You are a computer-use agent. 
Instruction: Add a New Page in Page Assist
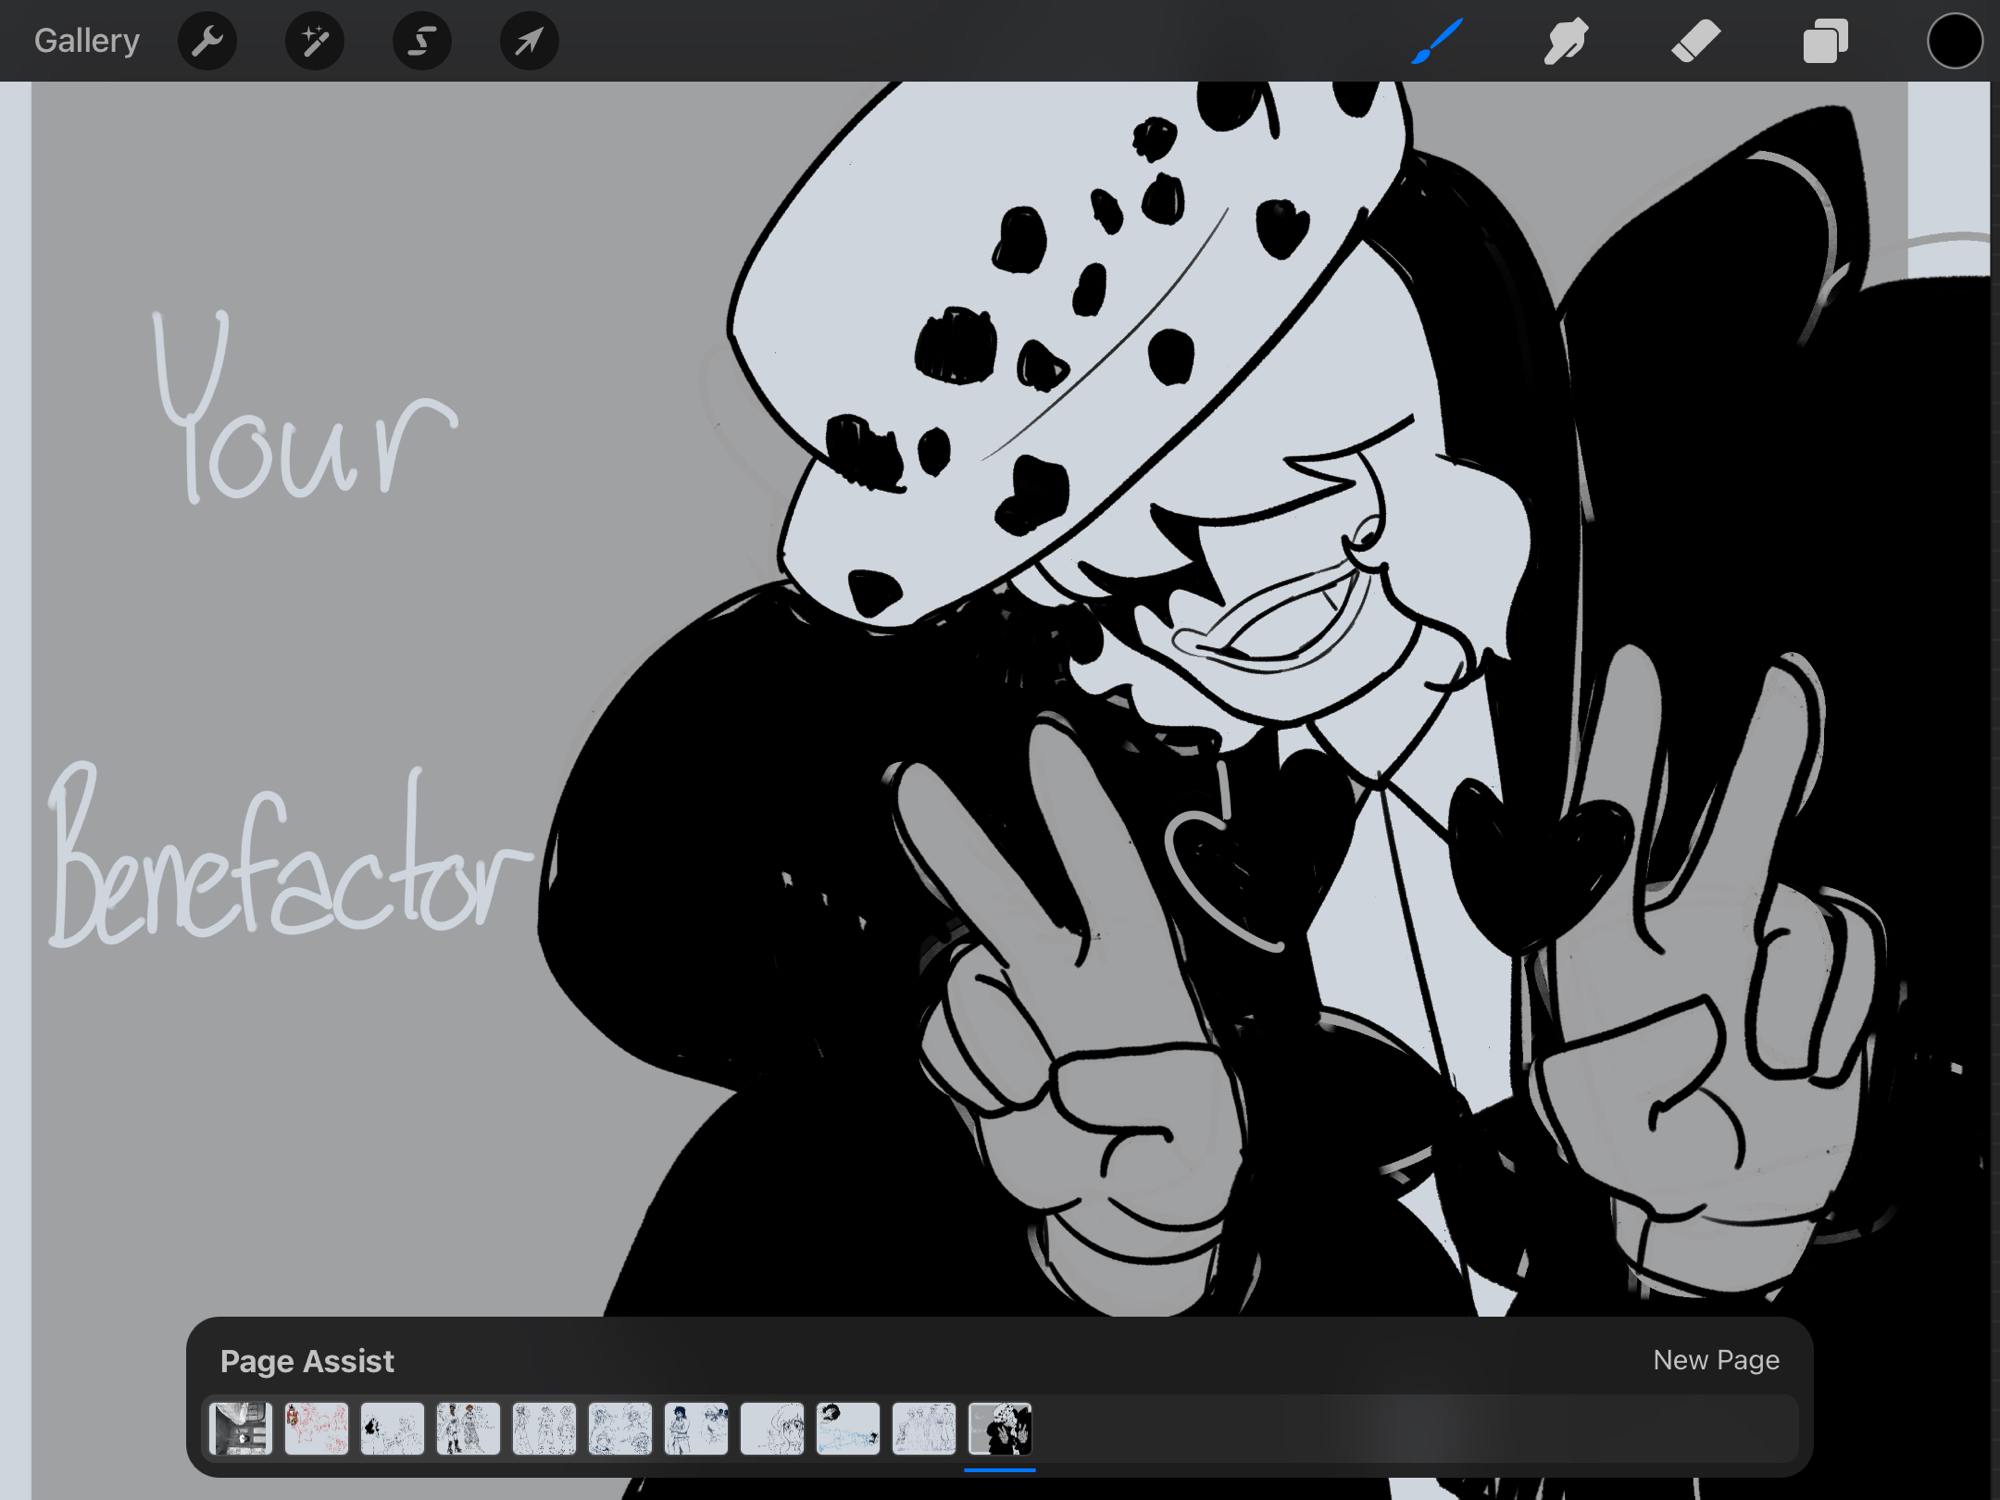[1716, 1360]
